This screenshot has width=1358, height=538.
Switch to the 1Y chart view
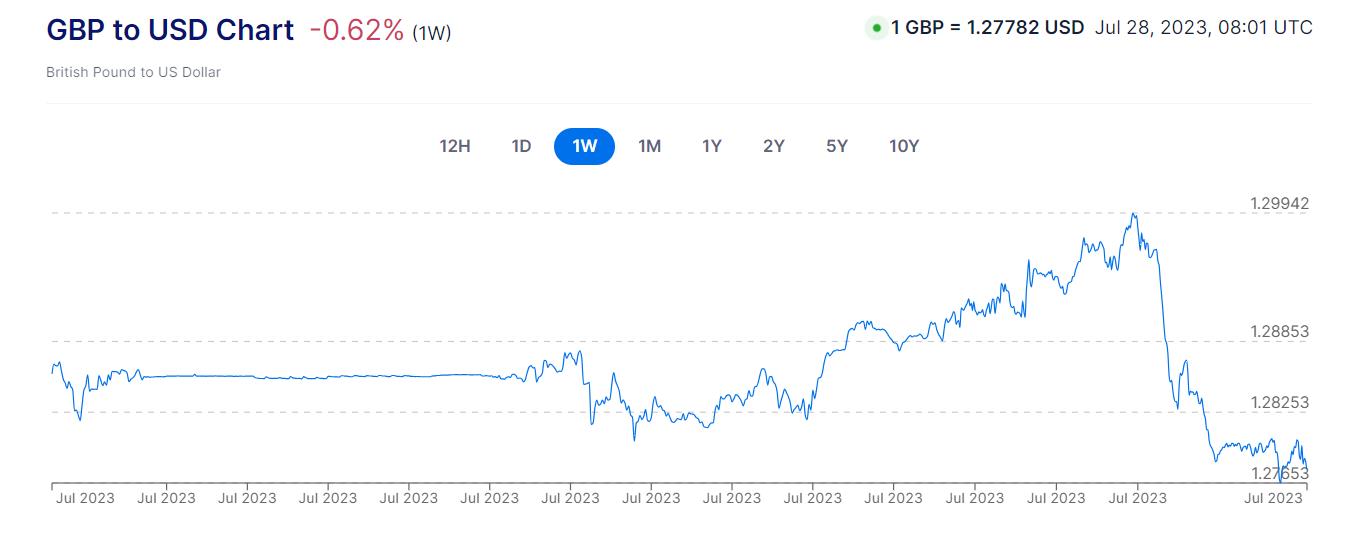click(712, 146)
